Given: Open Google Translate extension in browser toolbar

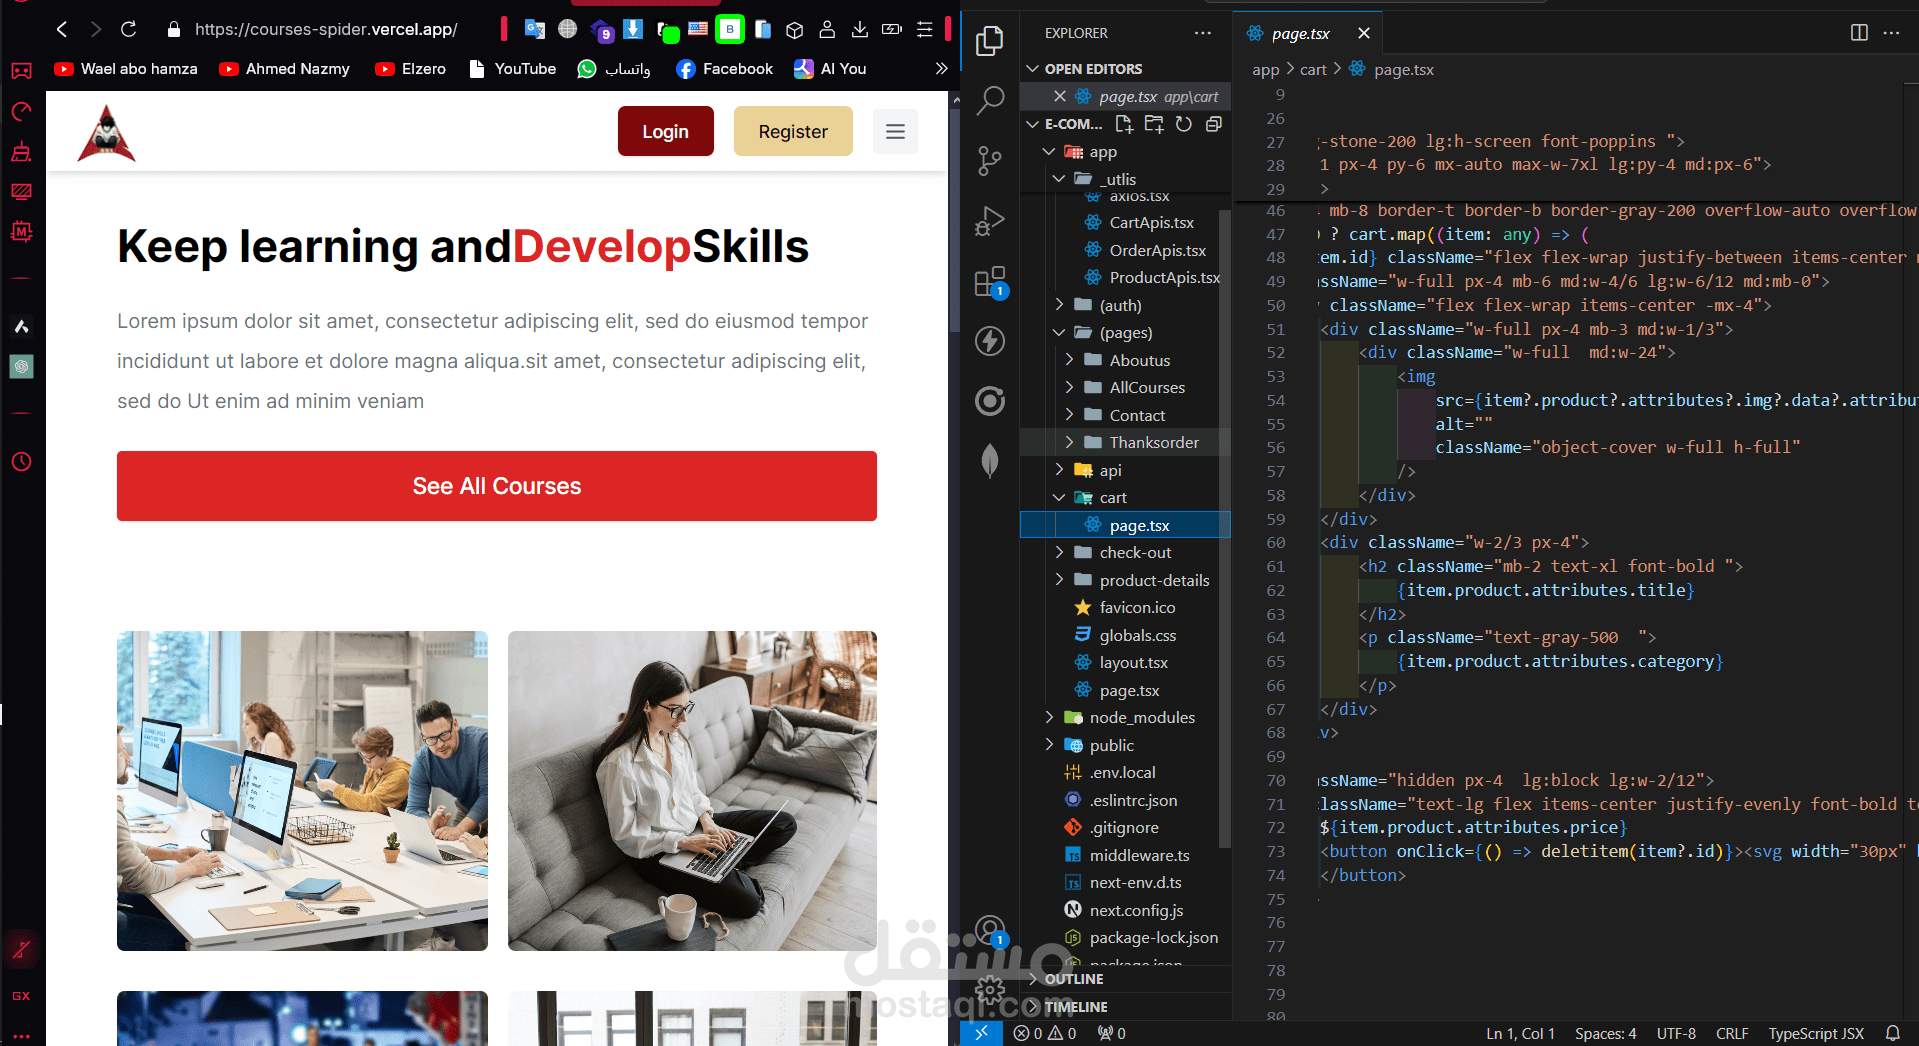Looking at the screenshot, I should tap(535, 30).
